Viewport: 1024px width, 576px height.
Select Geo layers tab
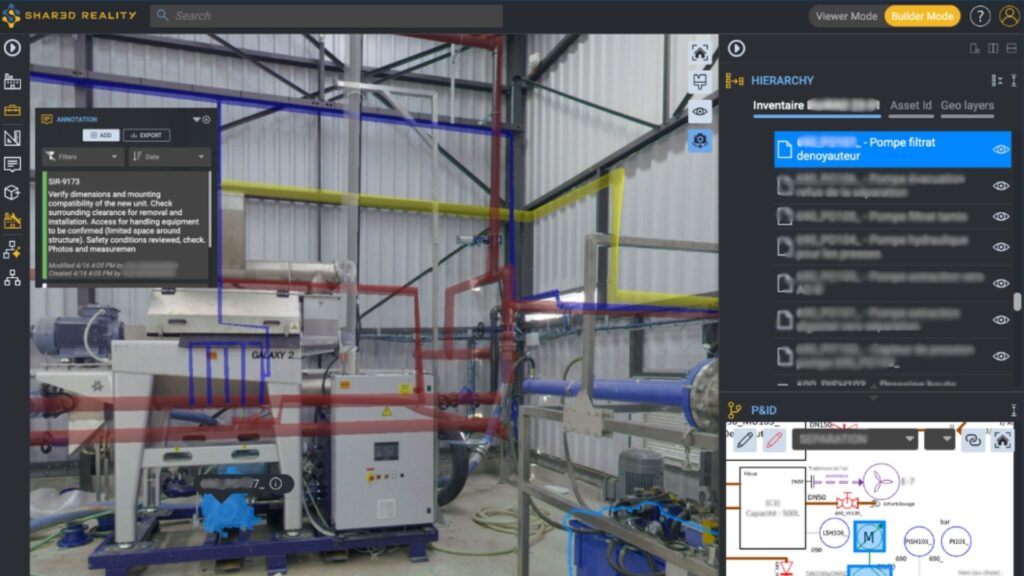pyautogui.click(x=967, y=106)
